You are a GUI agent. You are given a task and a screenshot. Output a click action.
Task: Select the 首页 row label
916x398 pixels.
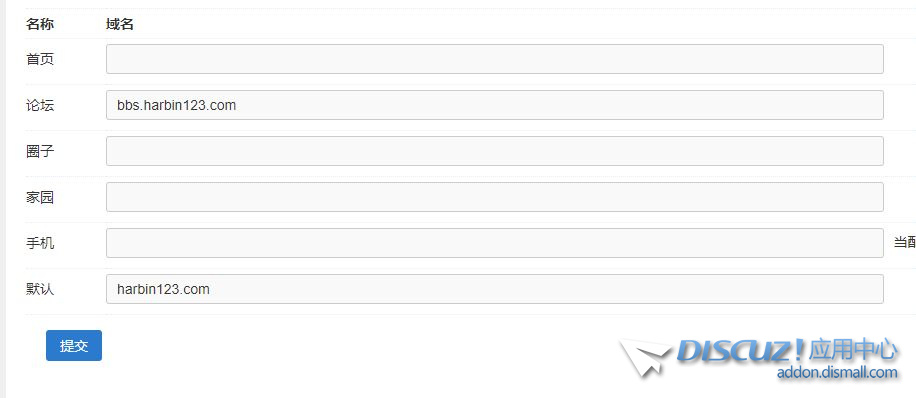coord(40,59)
